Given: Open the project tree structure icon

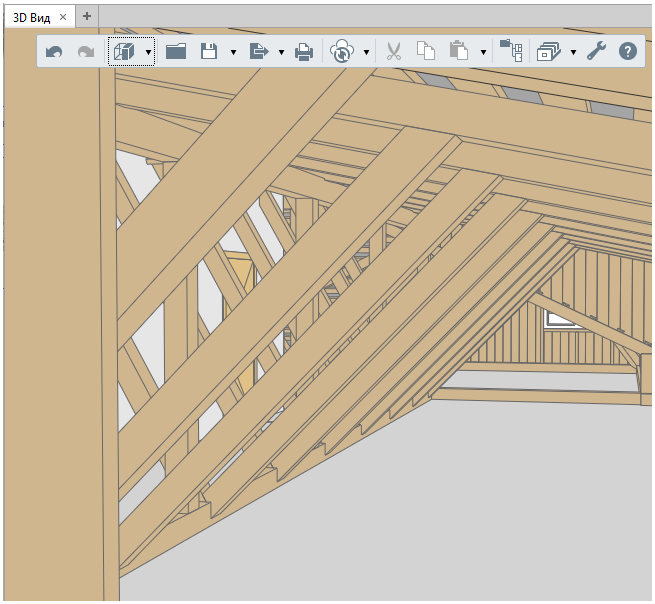Looking at the screenshot, I should click(x=511, y=52).
